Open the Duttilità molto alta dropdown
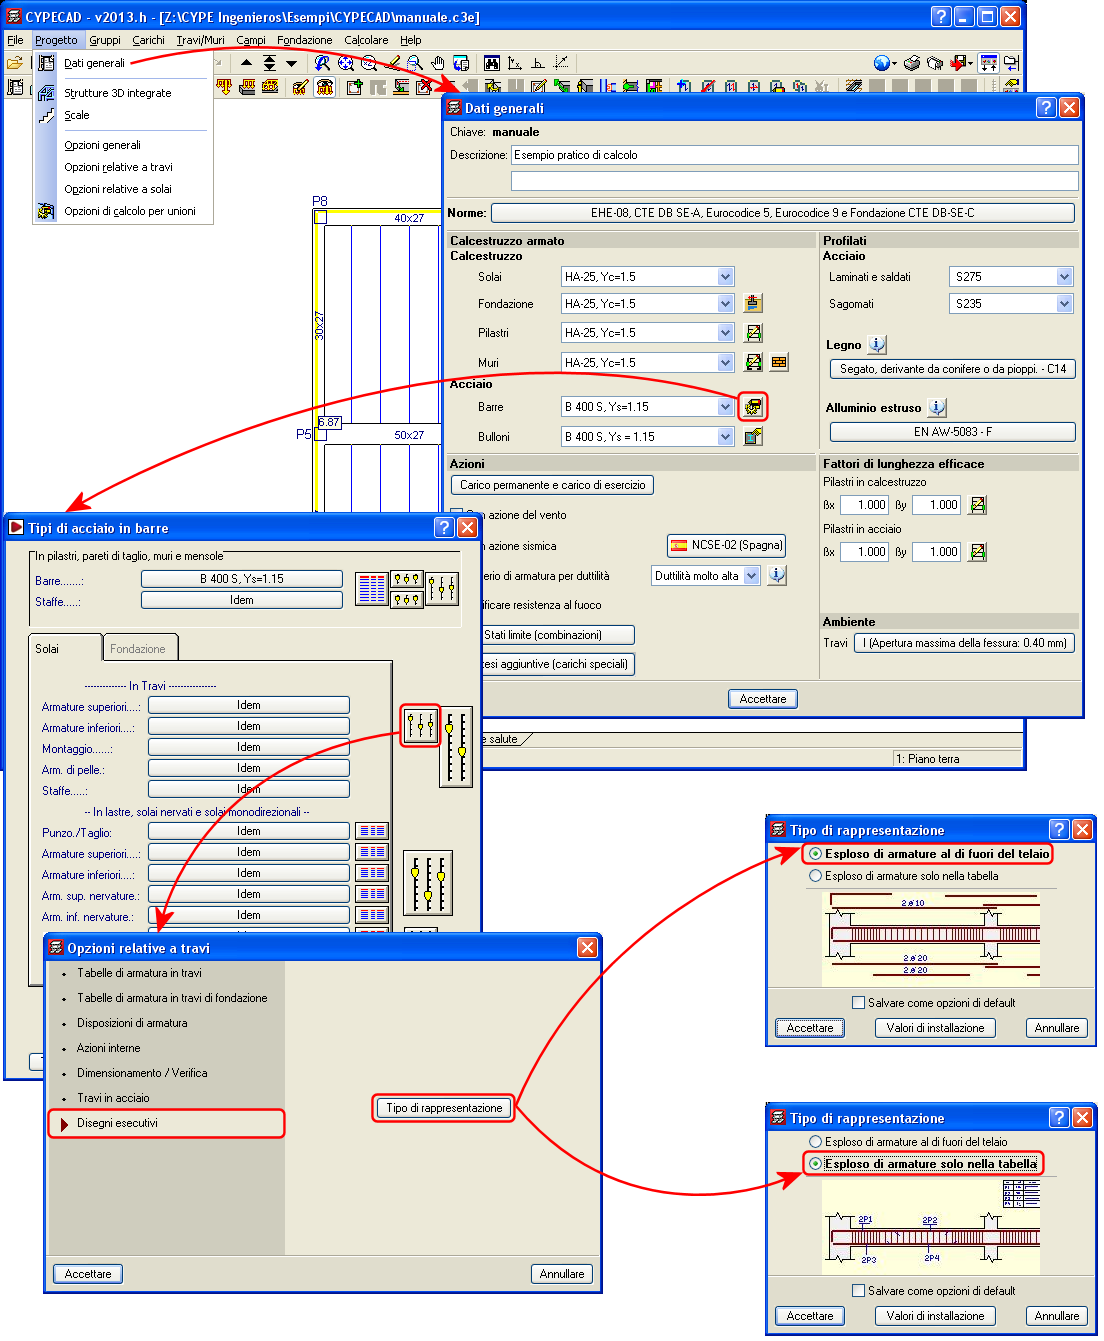 (x=751, y=576)
